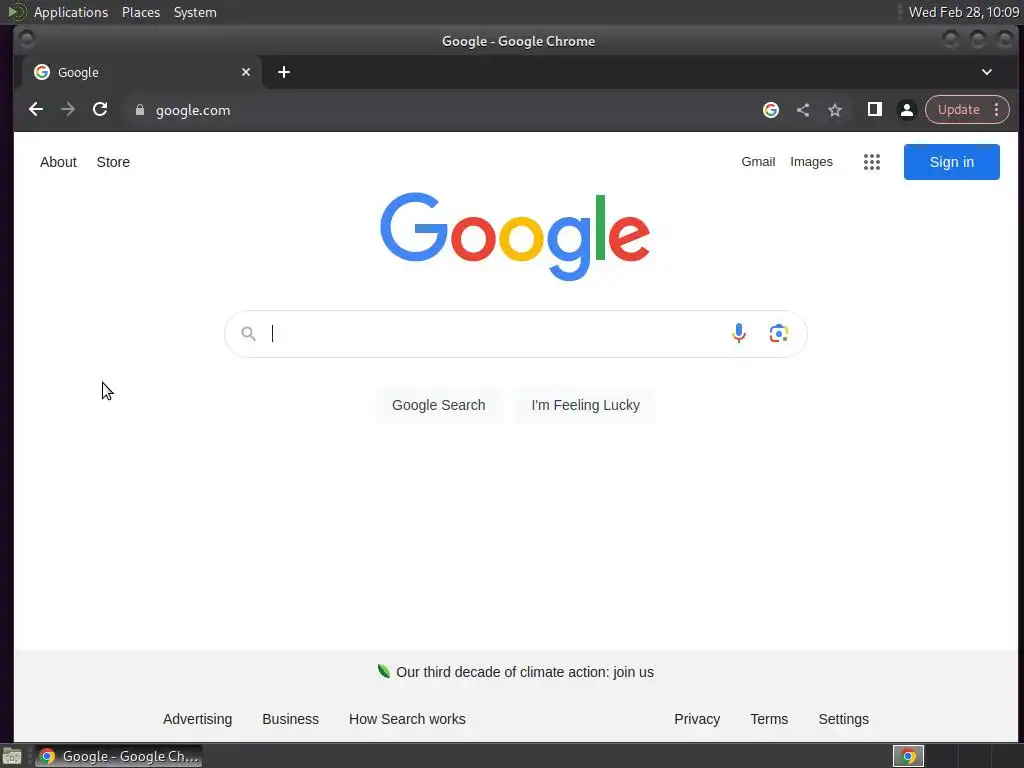
Task: Click the Sign in button
Action: point(952,162)
